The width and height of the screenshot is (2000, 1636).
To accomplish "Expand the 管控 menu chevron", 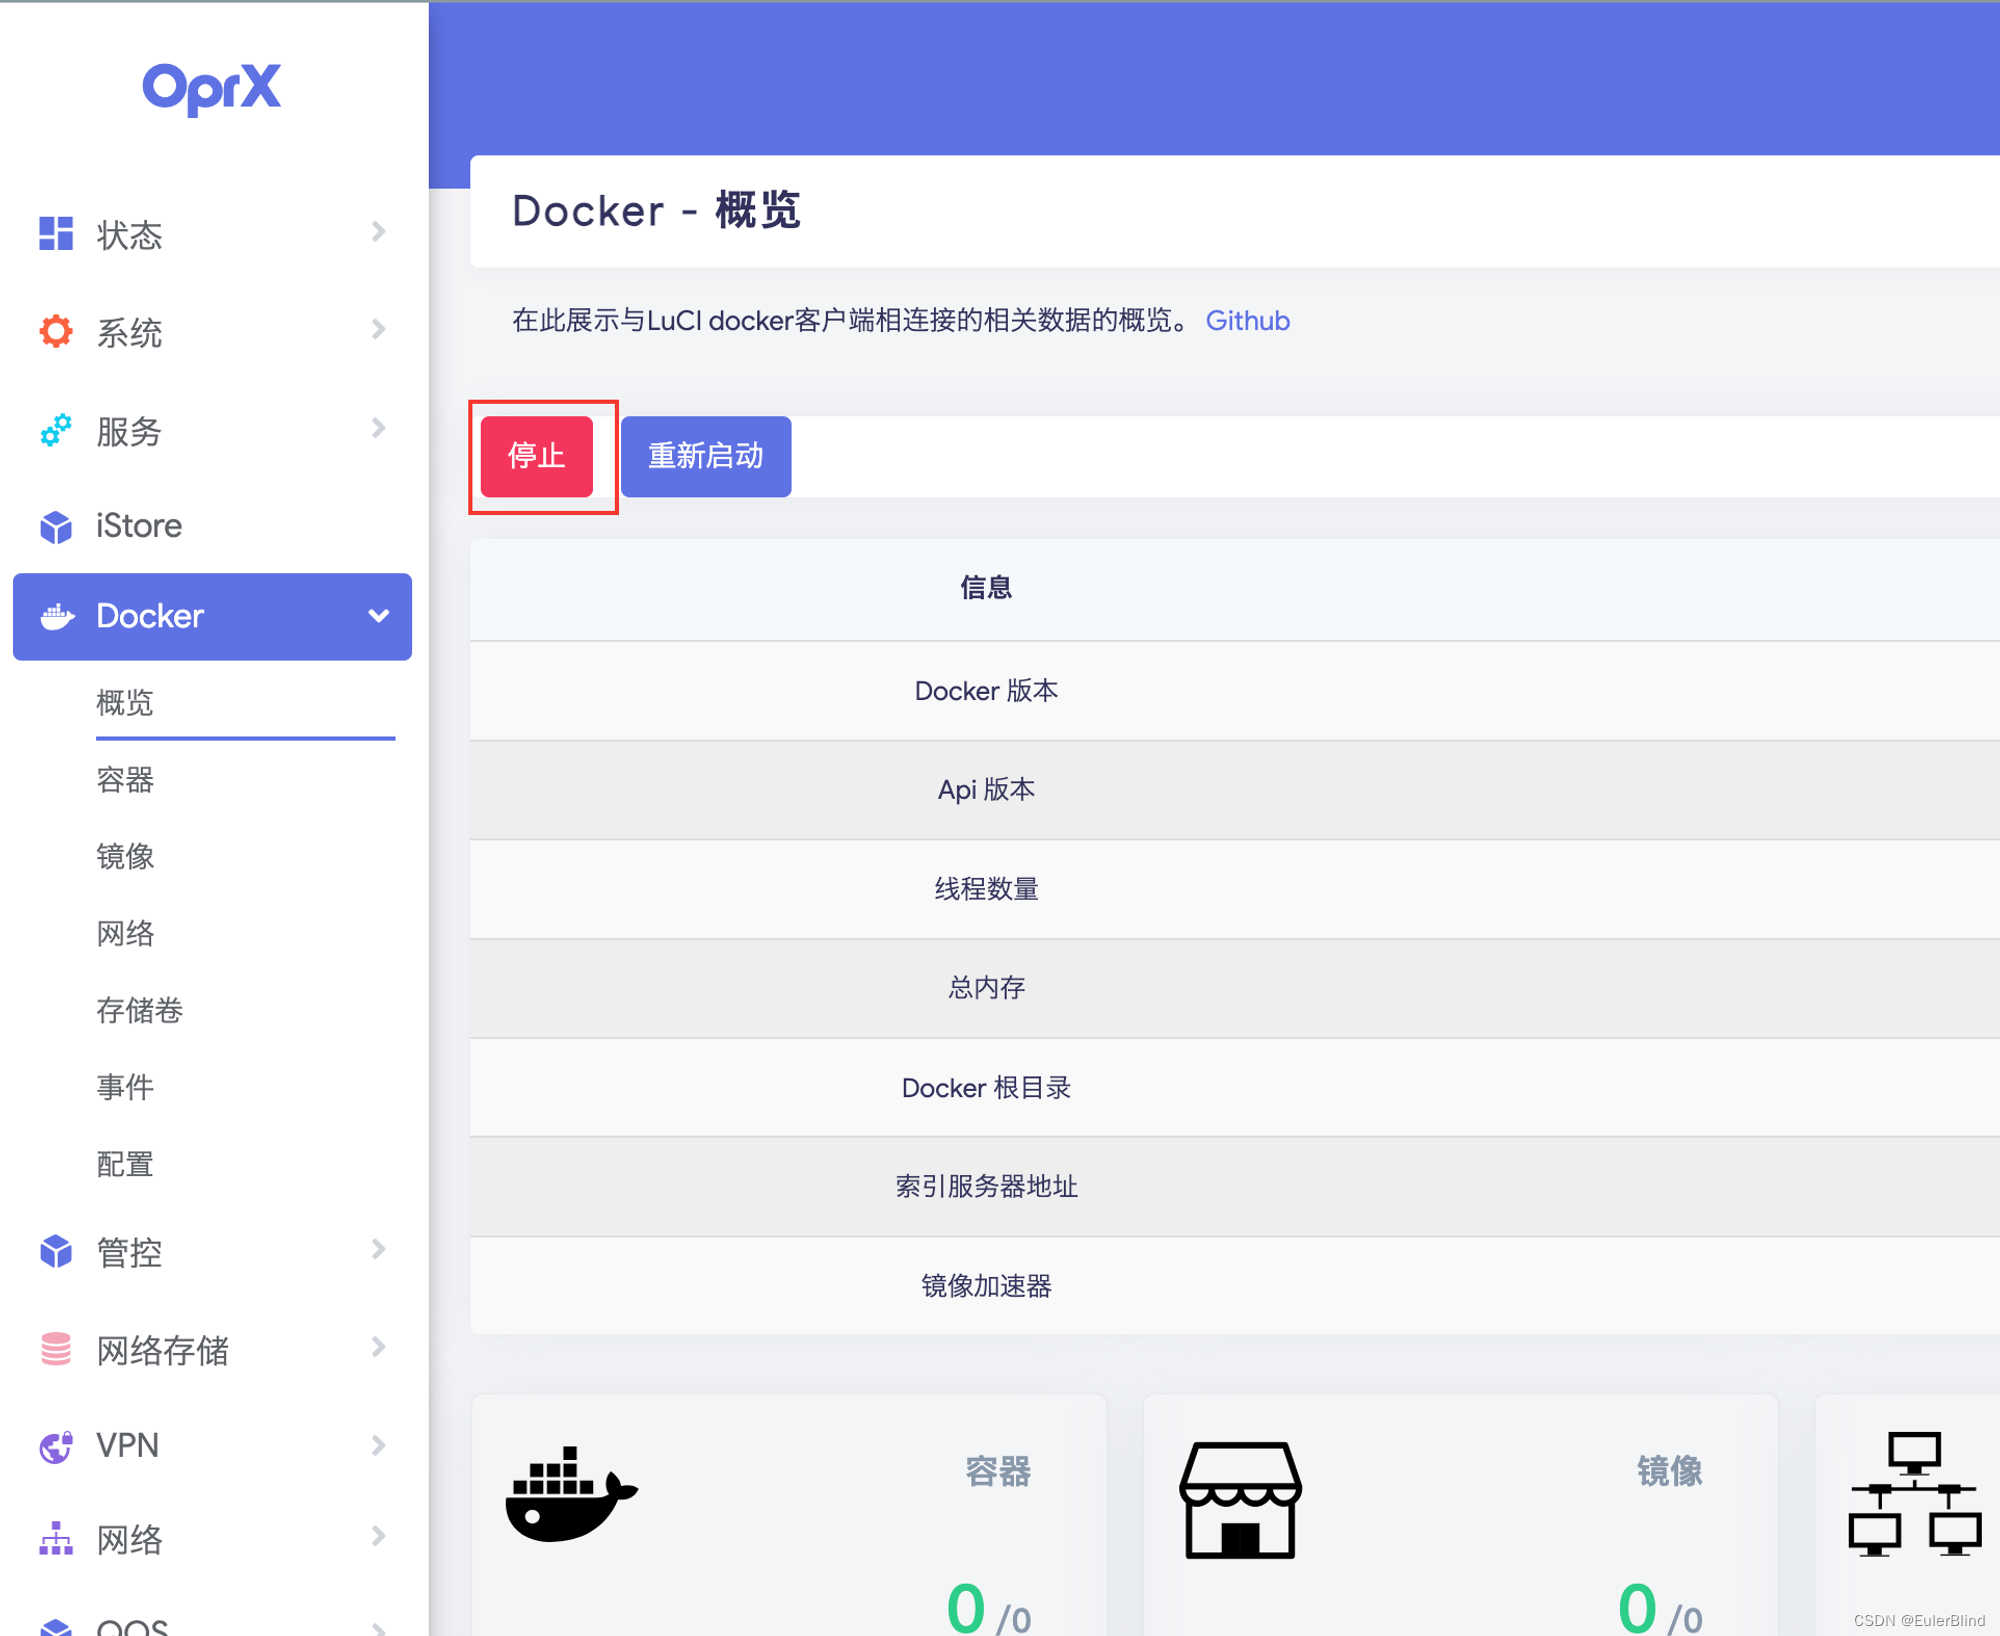I will click(378, 1249).
